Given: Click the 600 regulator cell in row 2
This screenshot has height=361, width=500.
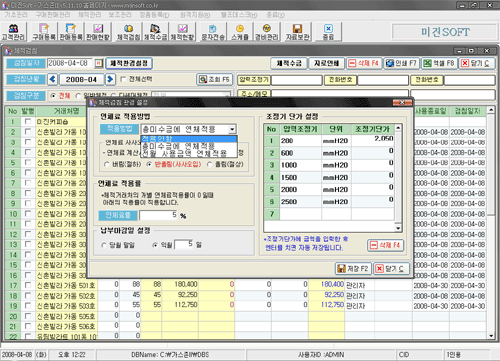Looking at the screenshot, I should 301,153.
